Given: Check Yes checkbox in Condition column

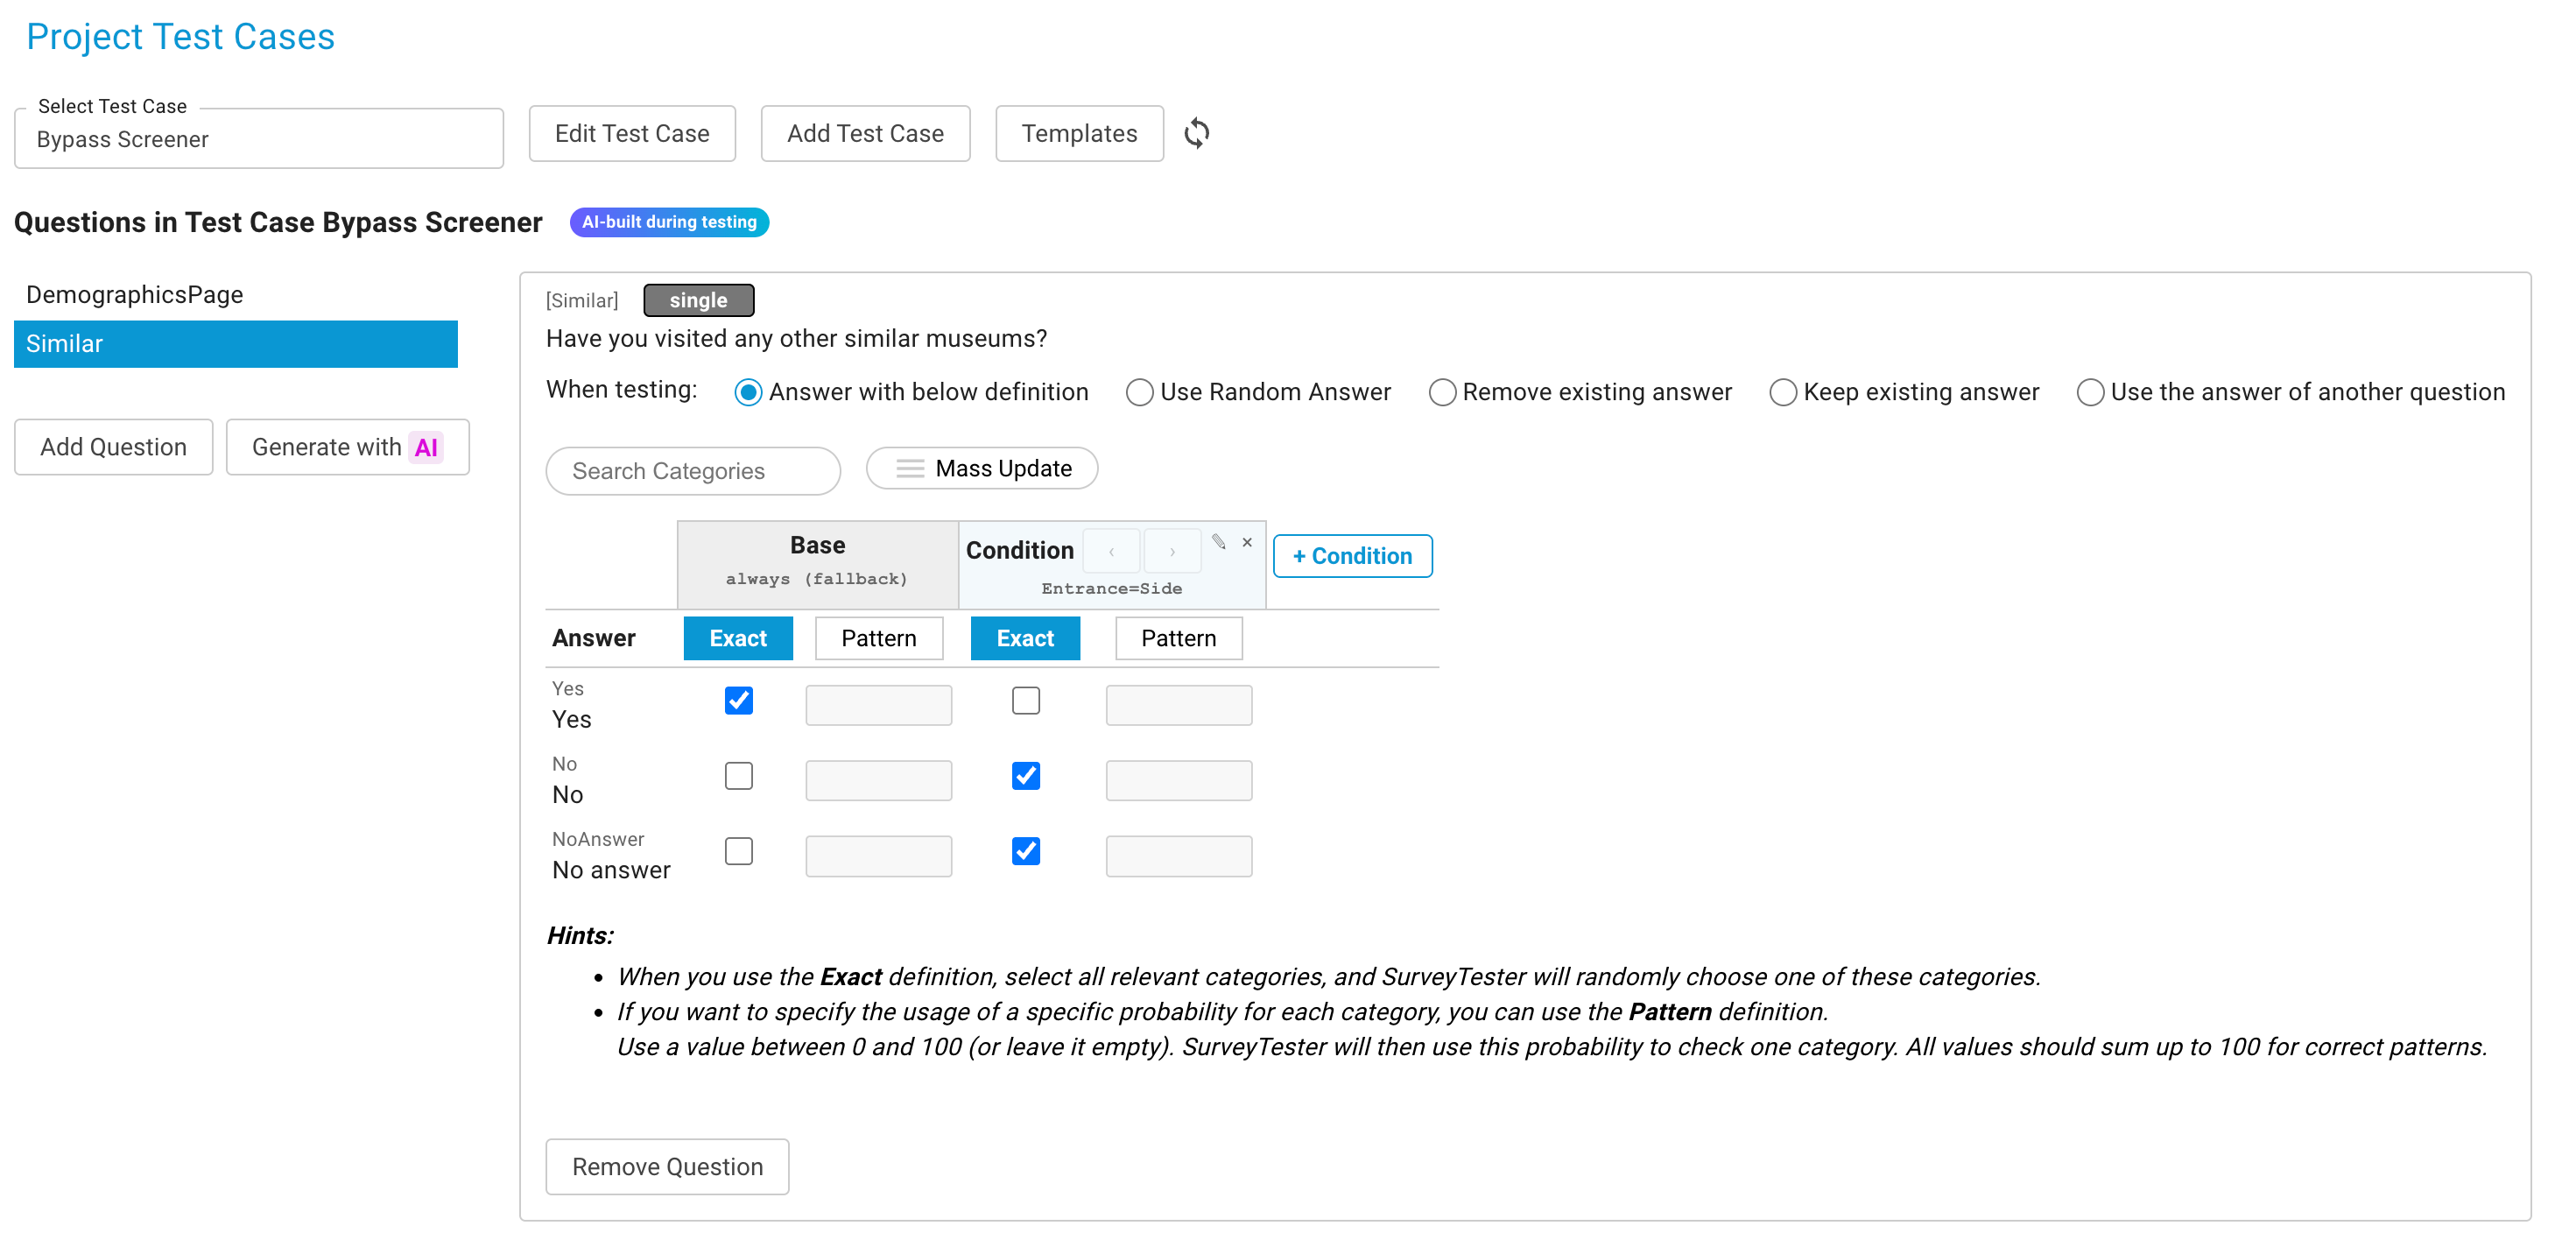Looking at the screenshot, I should [1026, 700].
